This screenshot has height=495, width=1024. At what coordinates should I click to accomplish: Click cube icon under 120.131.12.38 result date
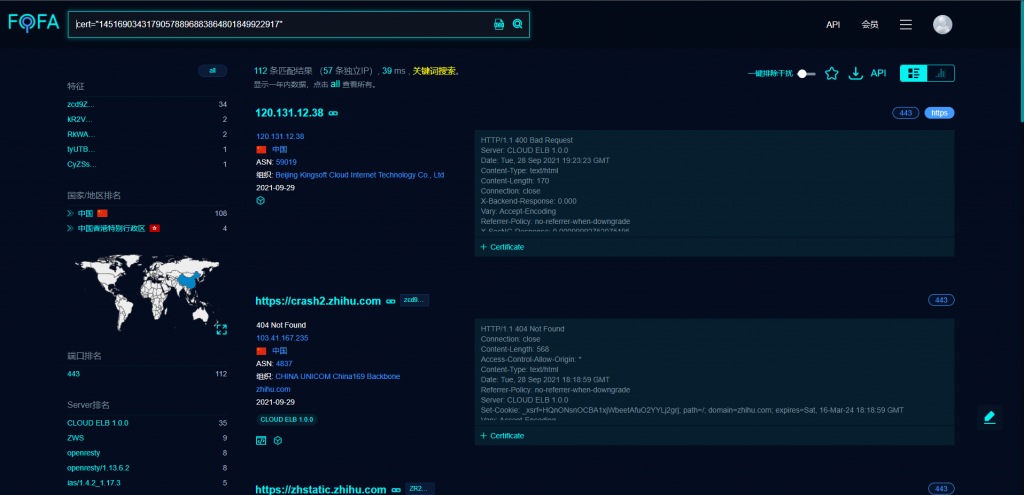pos(261,201)
